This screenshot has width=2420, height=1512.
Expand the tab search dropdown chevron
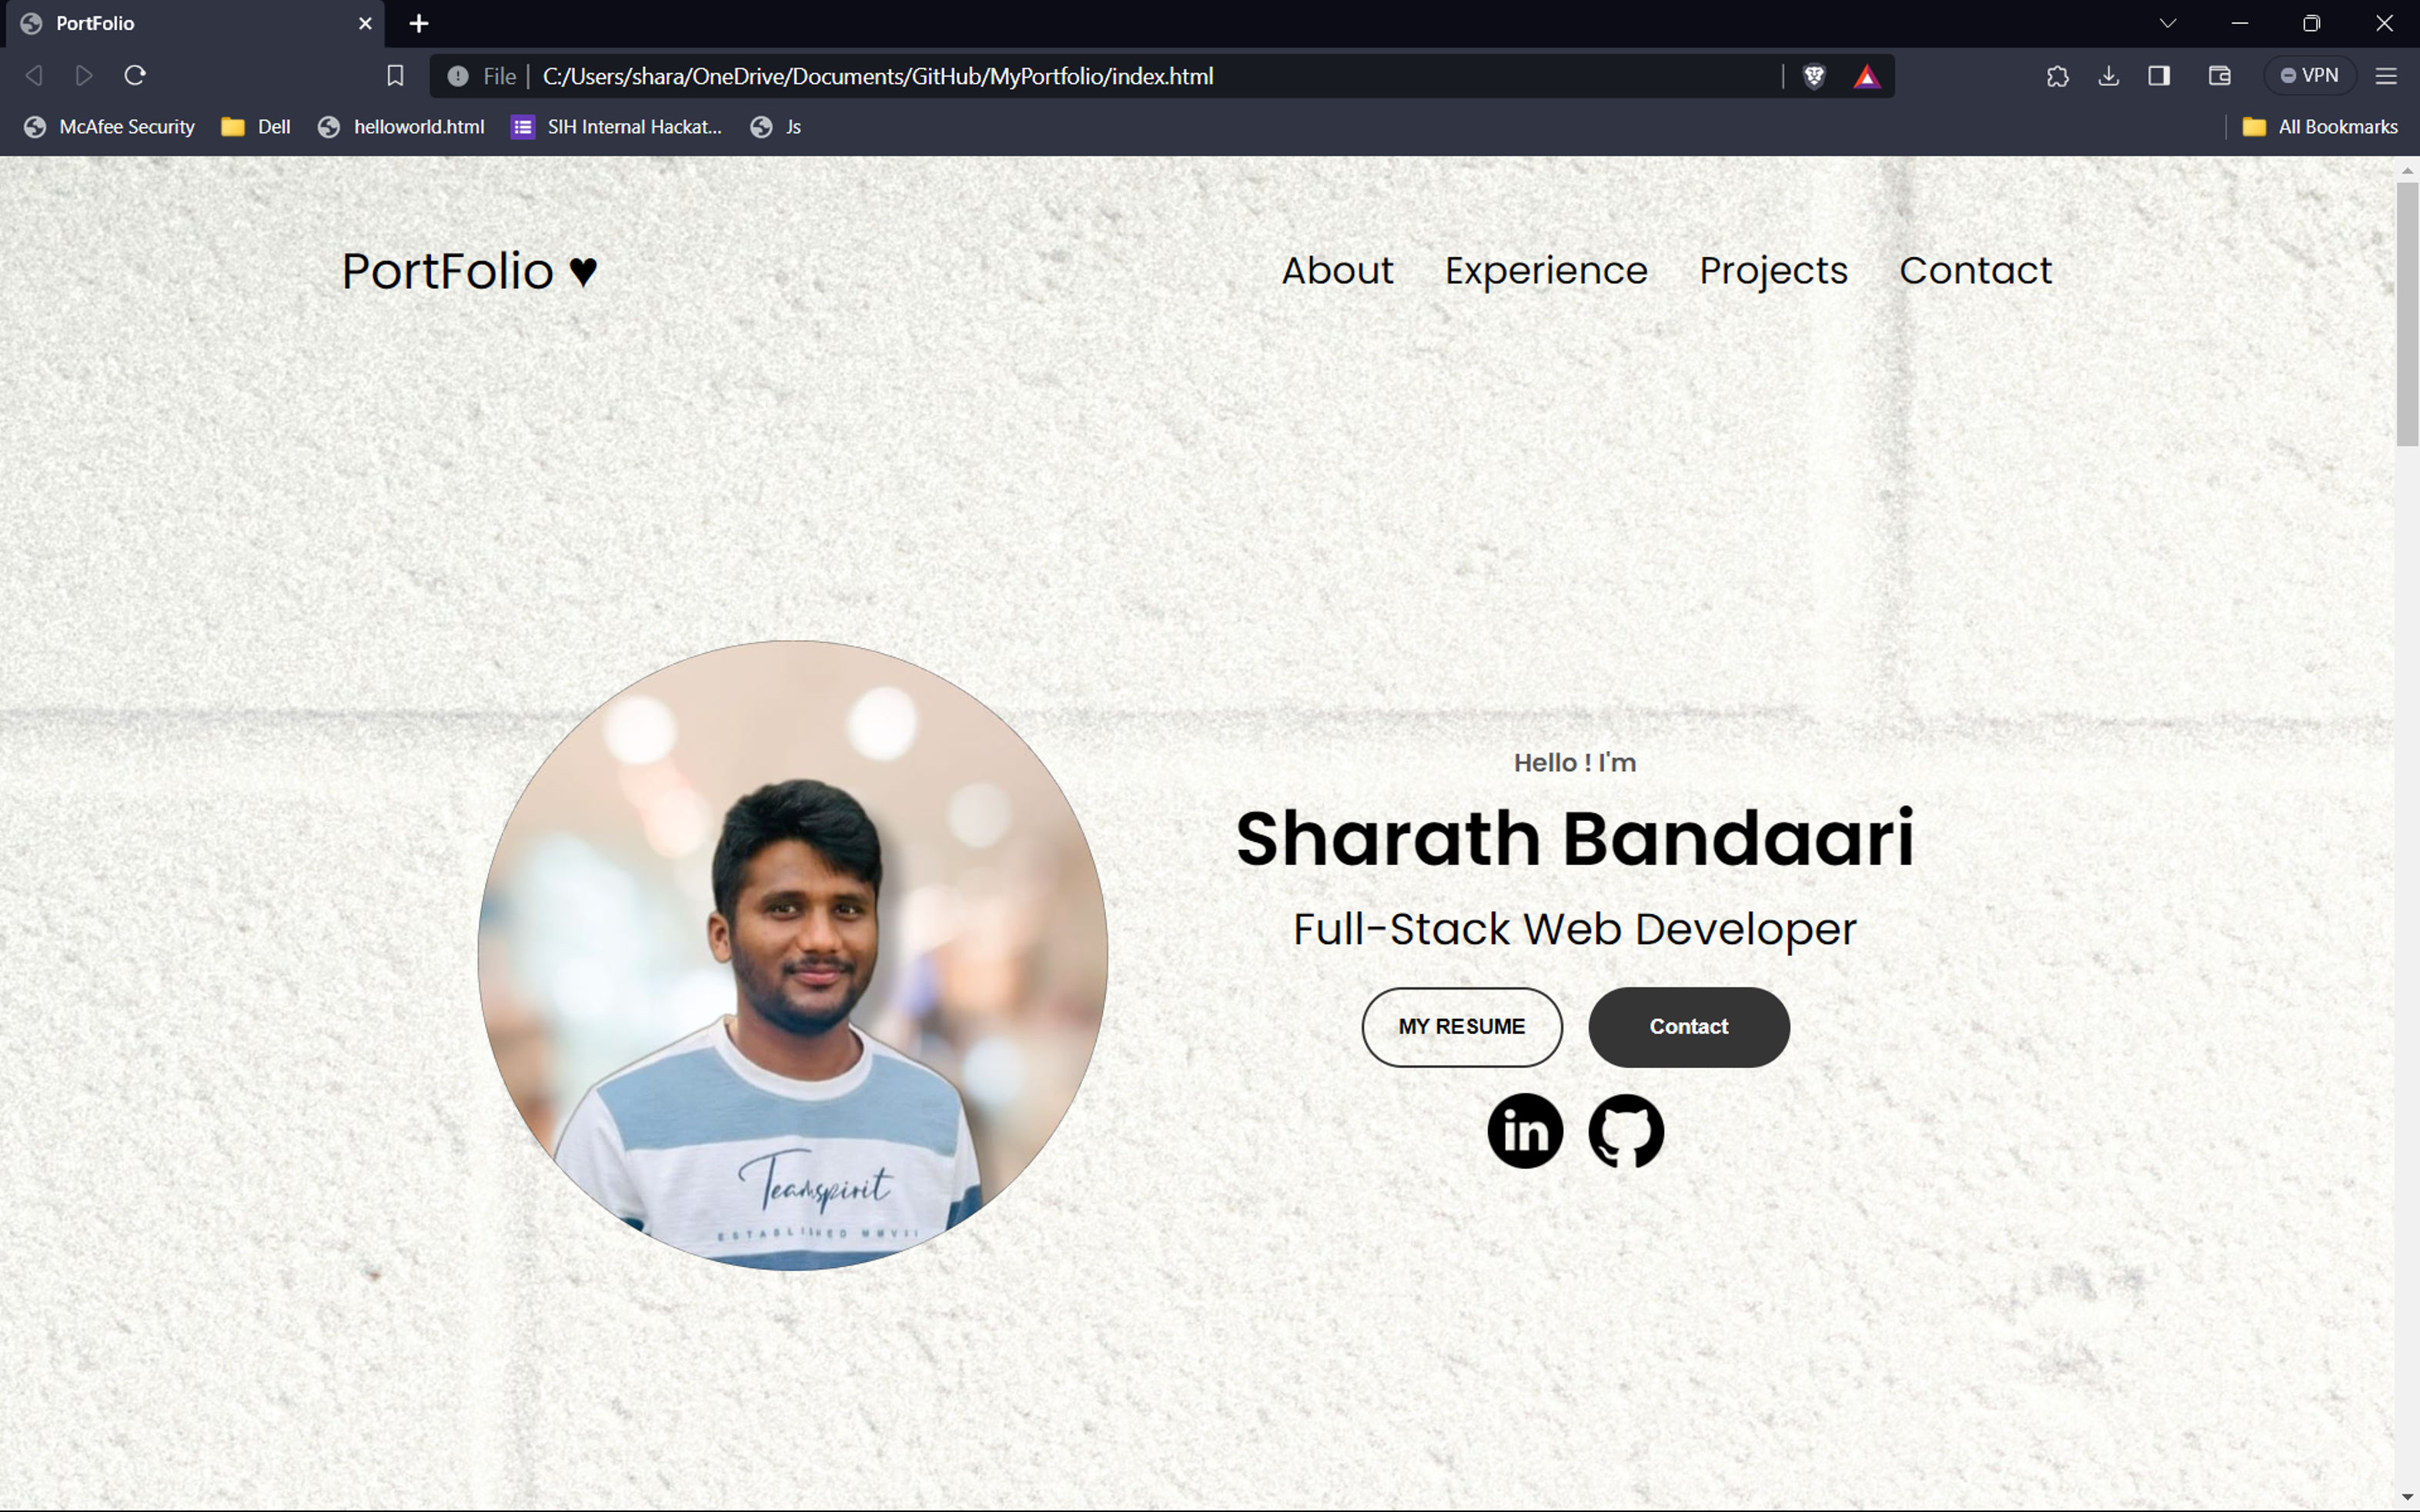click(2168, 23)
